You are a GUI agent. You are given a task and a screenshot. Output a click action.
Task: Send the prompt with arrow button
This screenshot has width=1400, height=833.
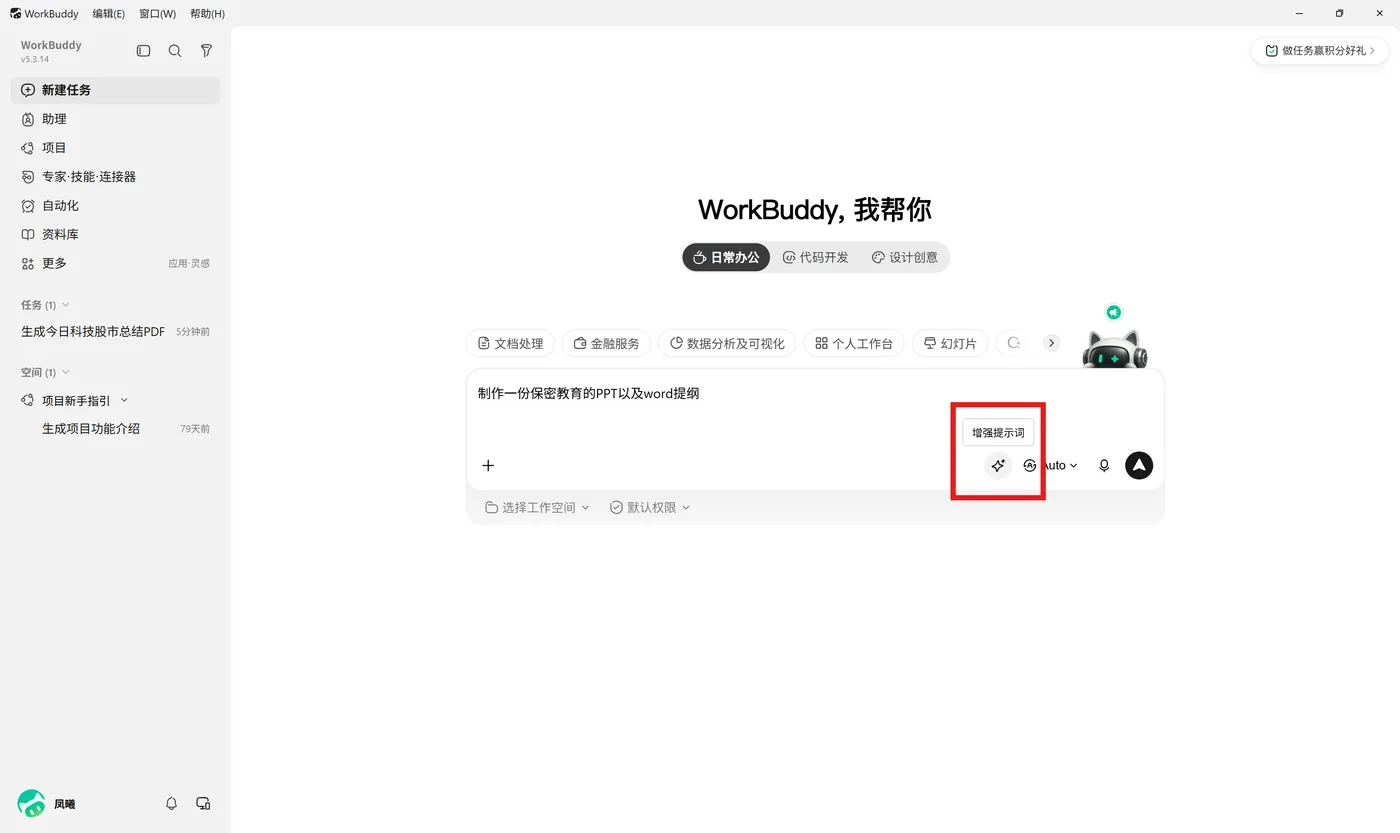pos(1139,465)
